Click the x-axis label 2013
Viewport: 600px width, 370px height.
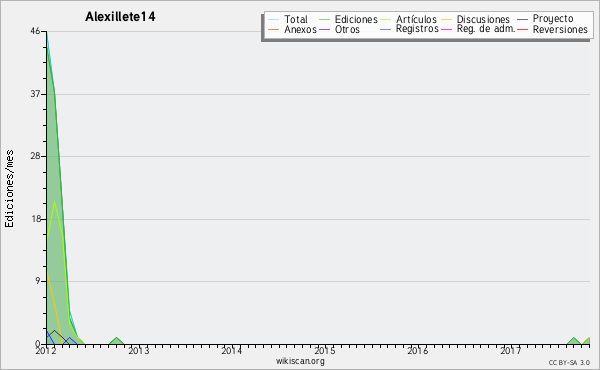(139, 350)
